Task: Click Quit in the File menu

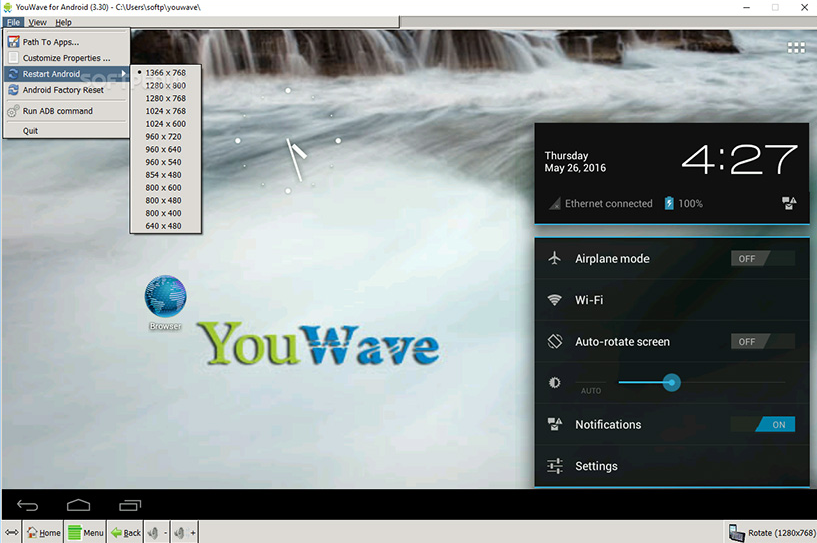Action: pos(67,131)
